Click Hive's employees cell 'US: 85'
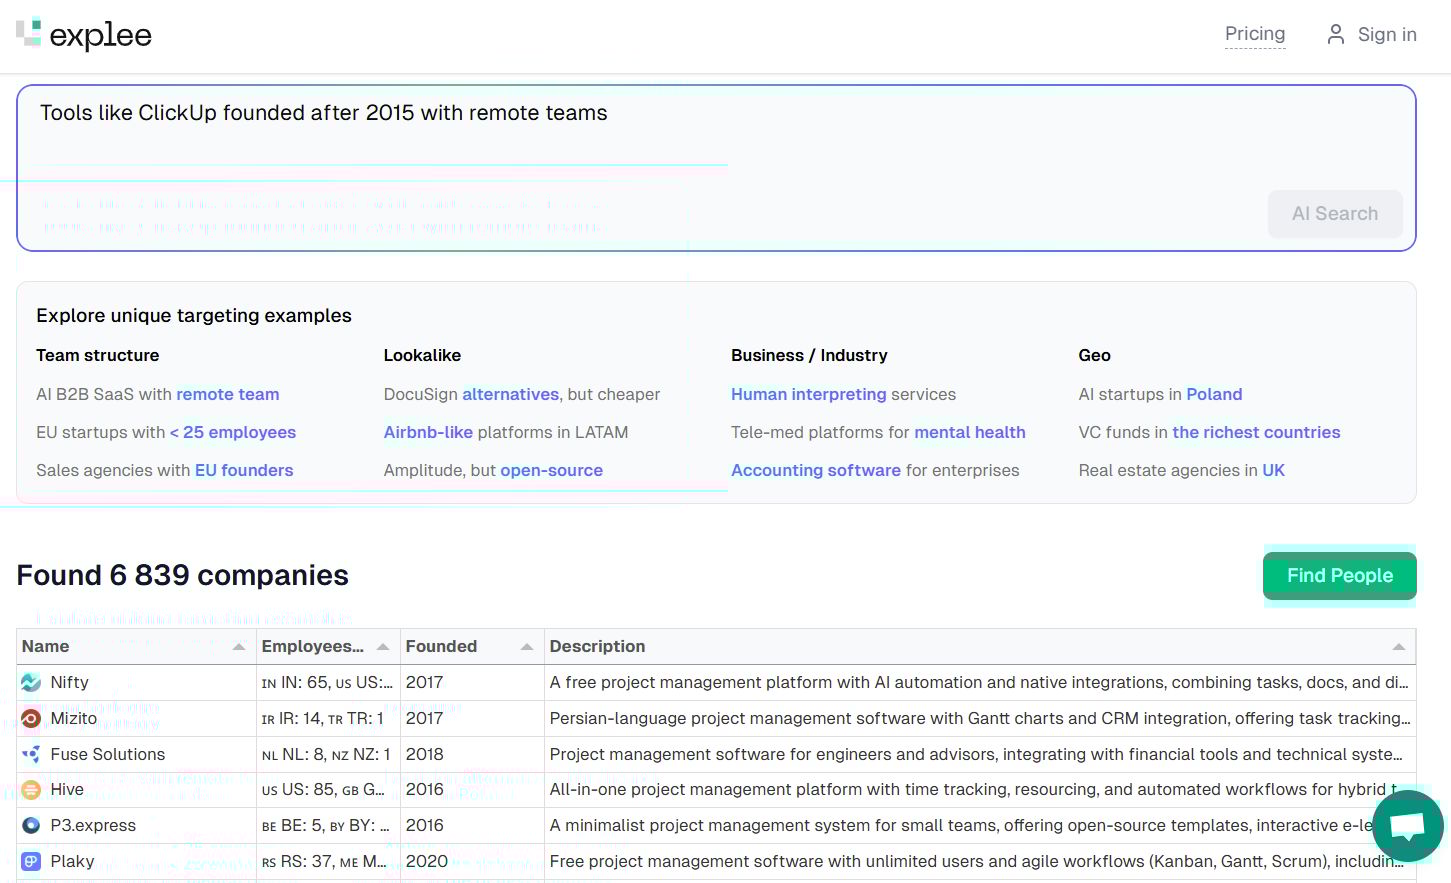 [328, 789]
